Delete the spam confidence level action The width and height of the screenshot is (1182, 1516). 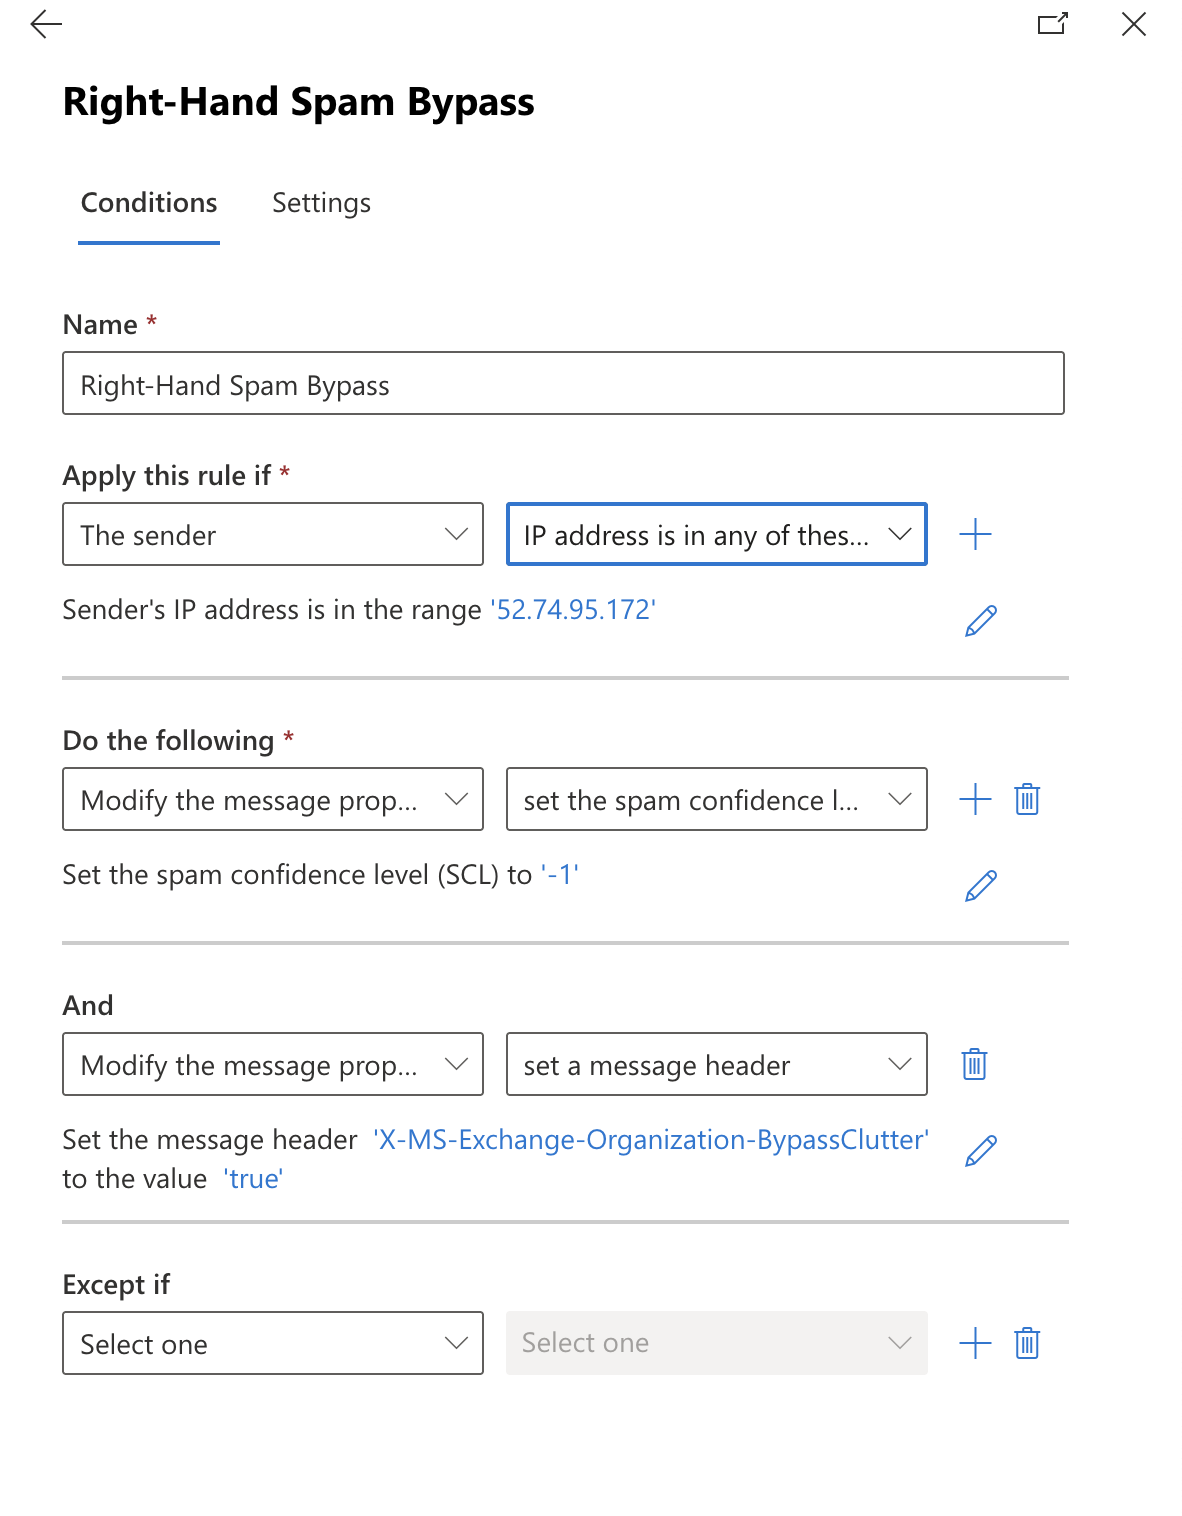(1027, 800)
